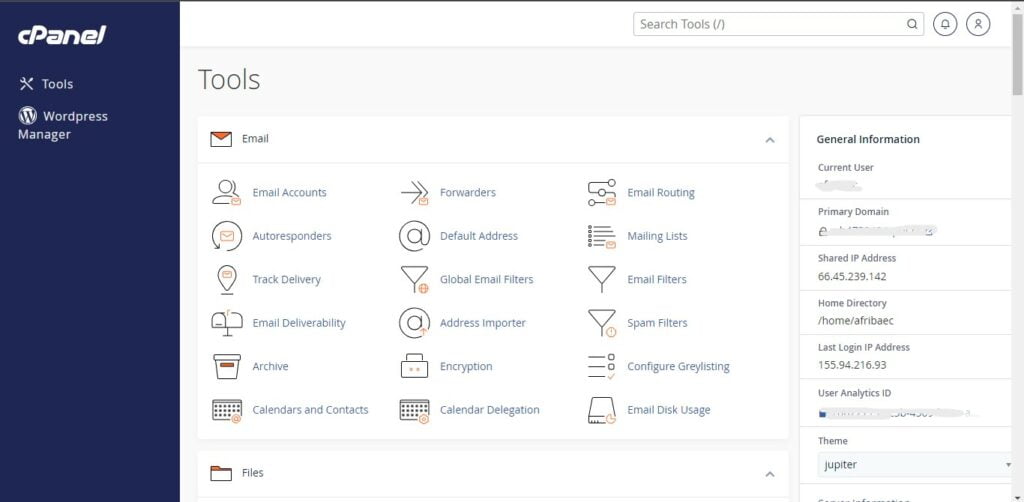Click the Configure Greylisting icon

(x=601, y=367)
